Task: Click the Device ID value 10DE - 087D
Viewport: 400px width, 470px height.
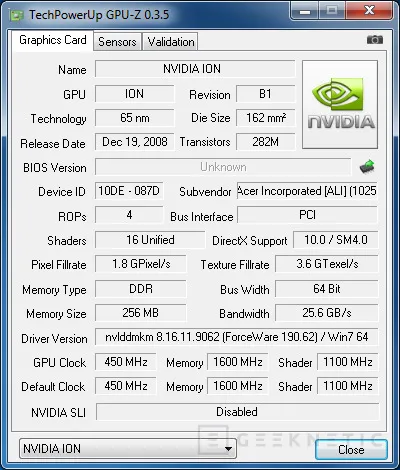Action: [x=129, y=191]
